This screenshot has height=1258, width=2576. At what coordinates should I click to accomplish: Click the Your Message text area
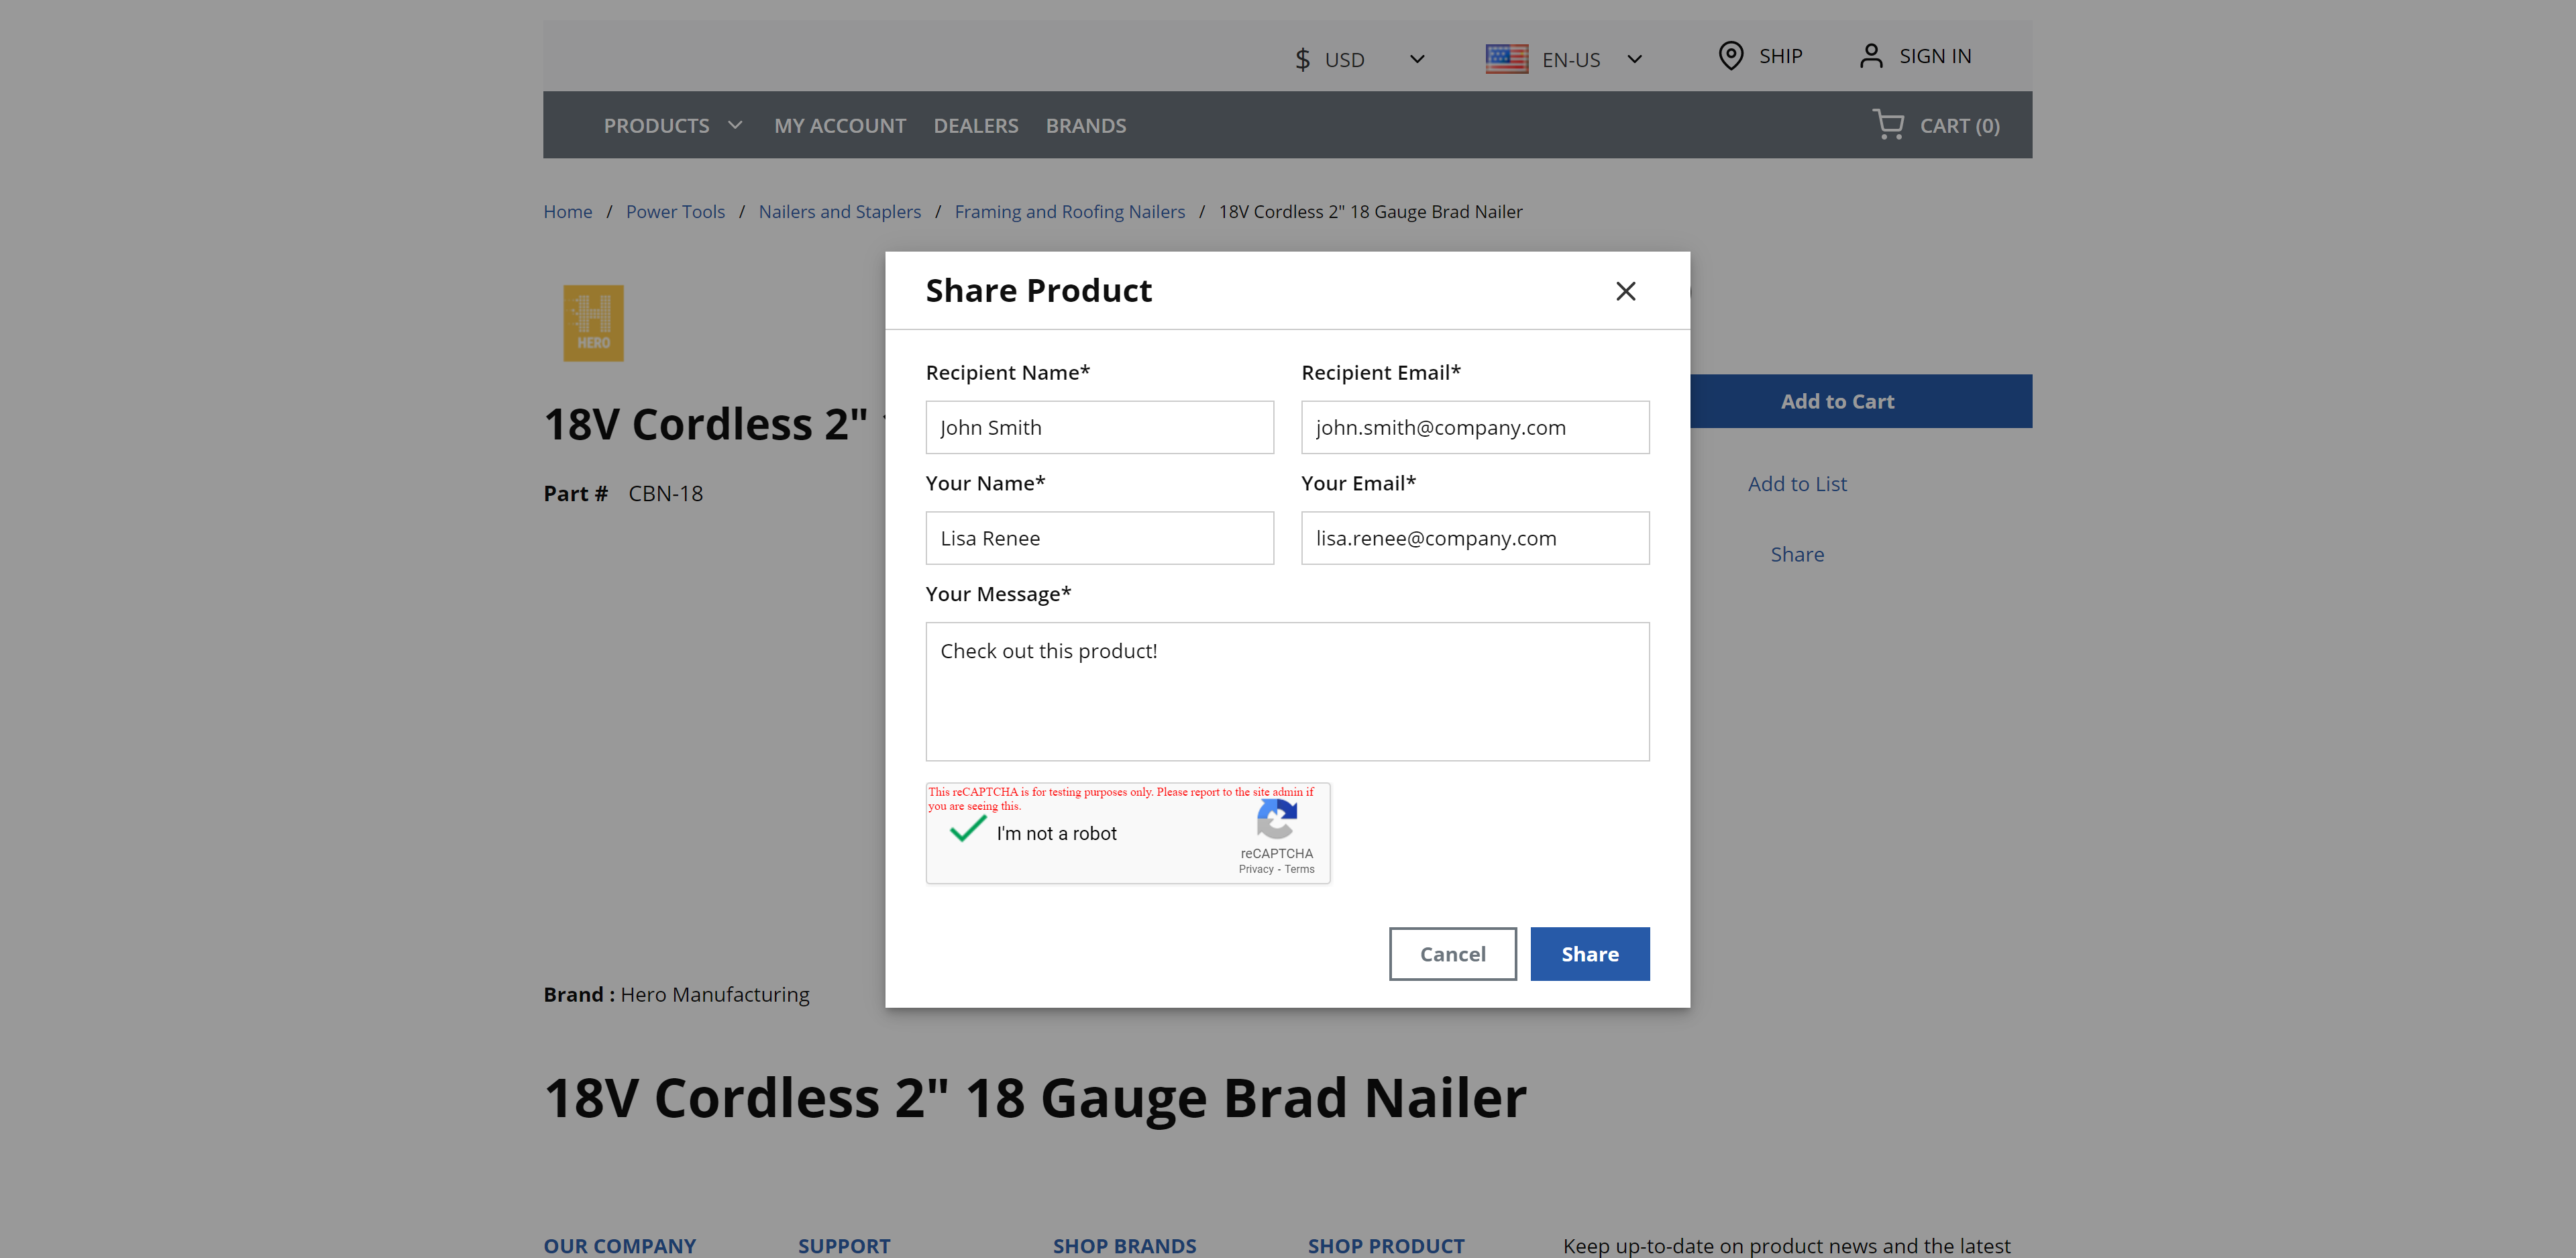(1287, 692)
